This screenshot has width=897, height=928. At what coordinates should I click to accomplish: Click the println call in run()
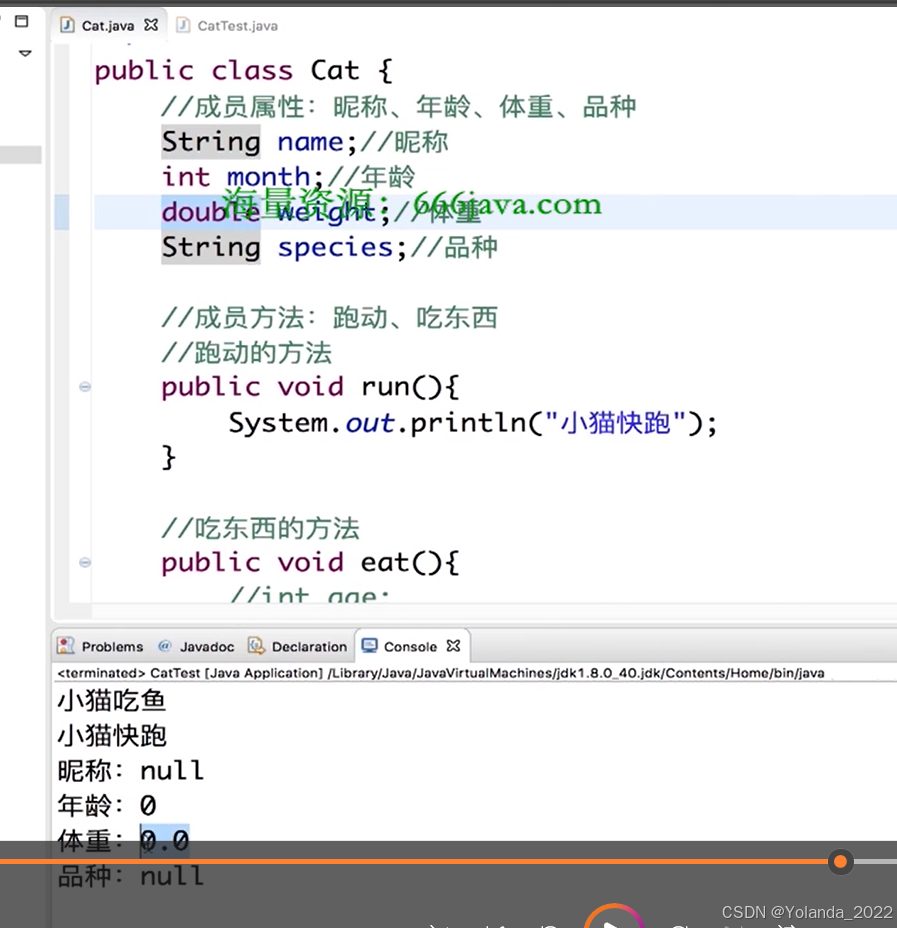[x=468, y=423]
